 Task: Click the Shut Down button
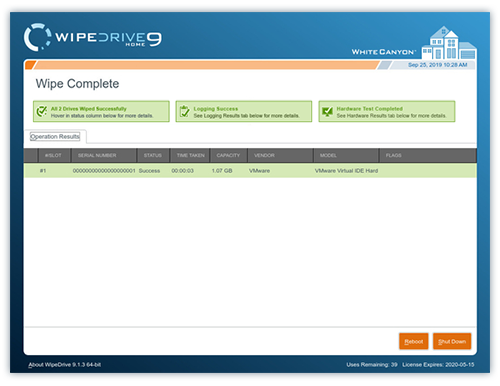point(452,341)
